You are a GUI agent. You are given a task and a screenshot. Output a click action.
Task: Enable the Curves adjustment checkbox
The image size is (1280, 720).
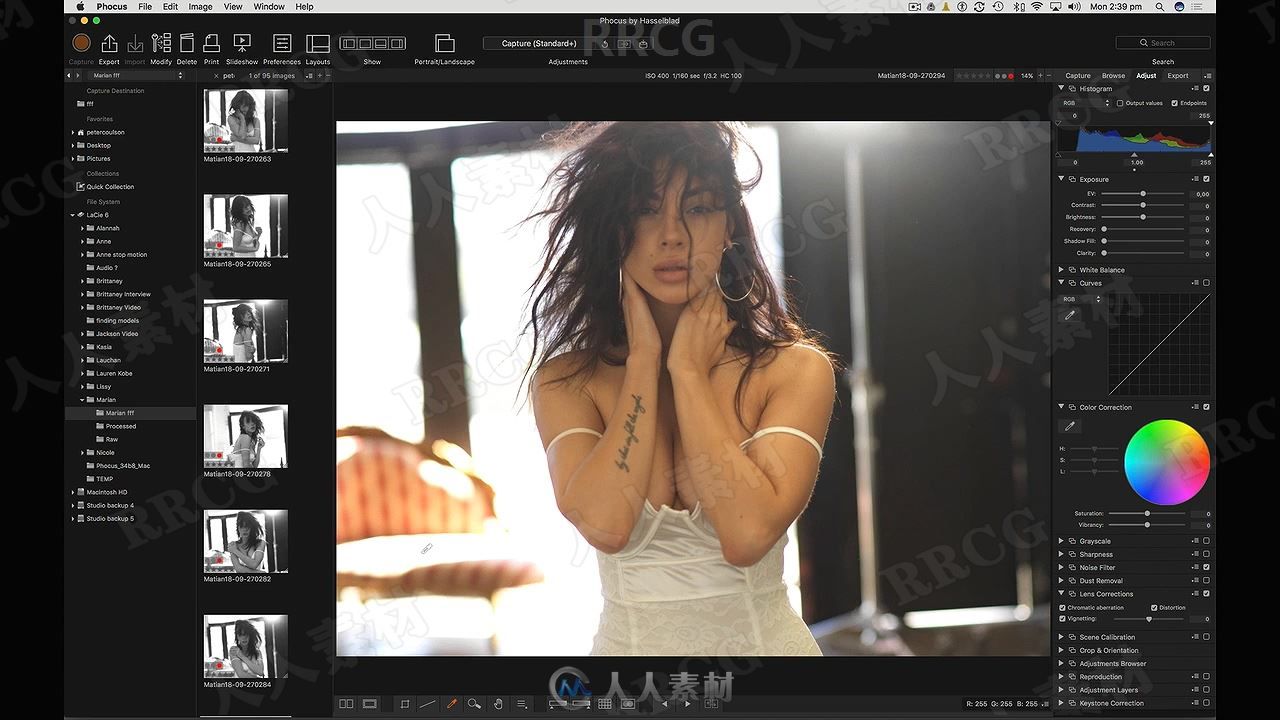pos(1207,283)
